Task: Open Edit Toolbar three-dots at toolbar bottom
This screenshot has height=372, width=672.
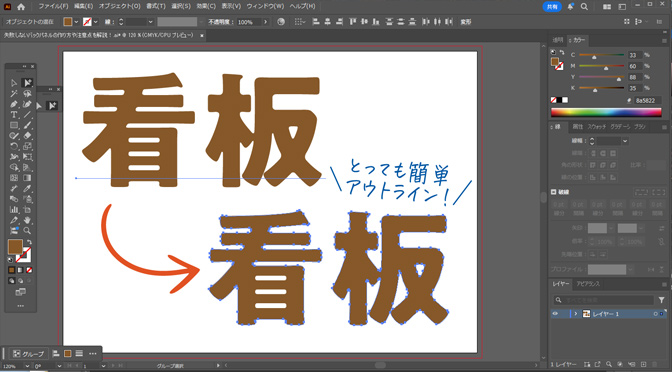Action: click(x=21, y=306)
